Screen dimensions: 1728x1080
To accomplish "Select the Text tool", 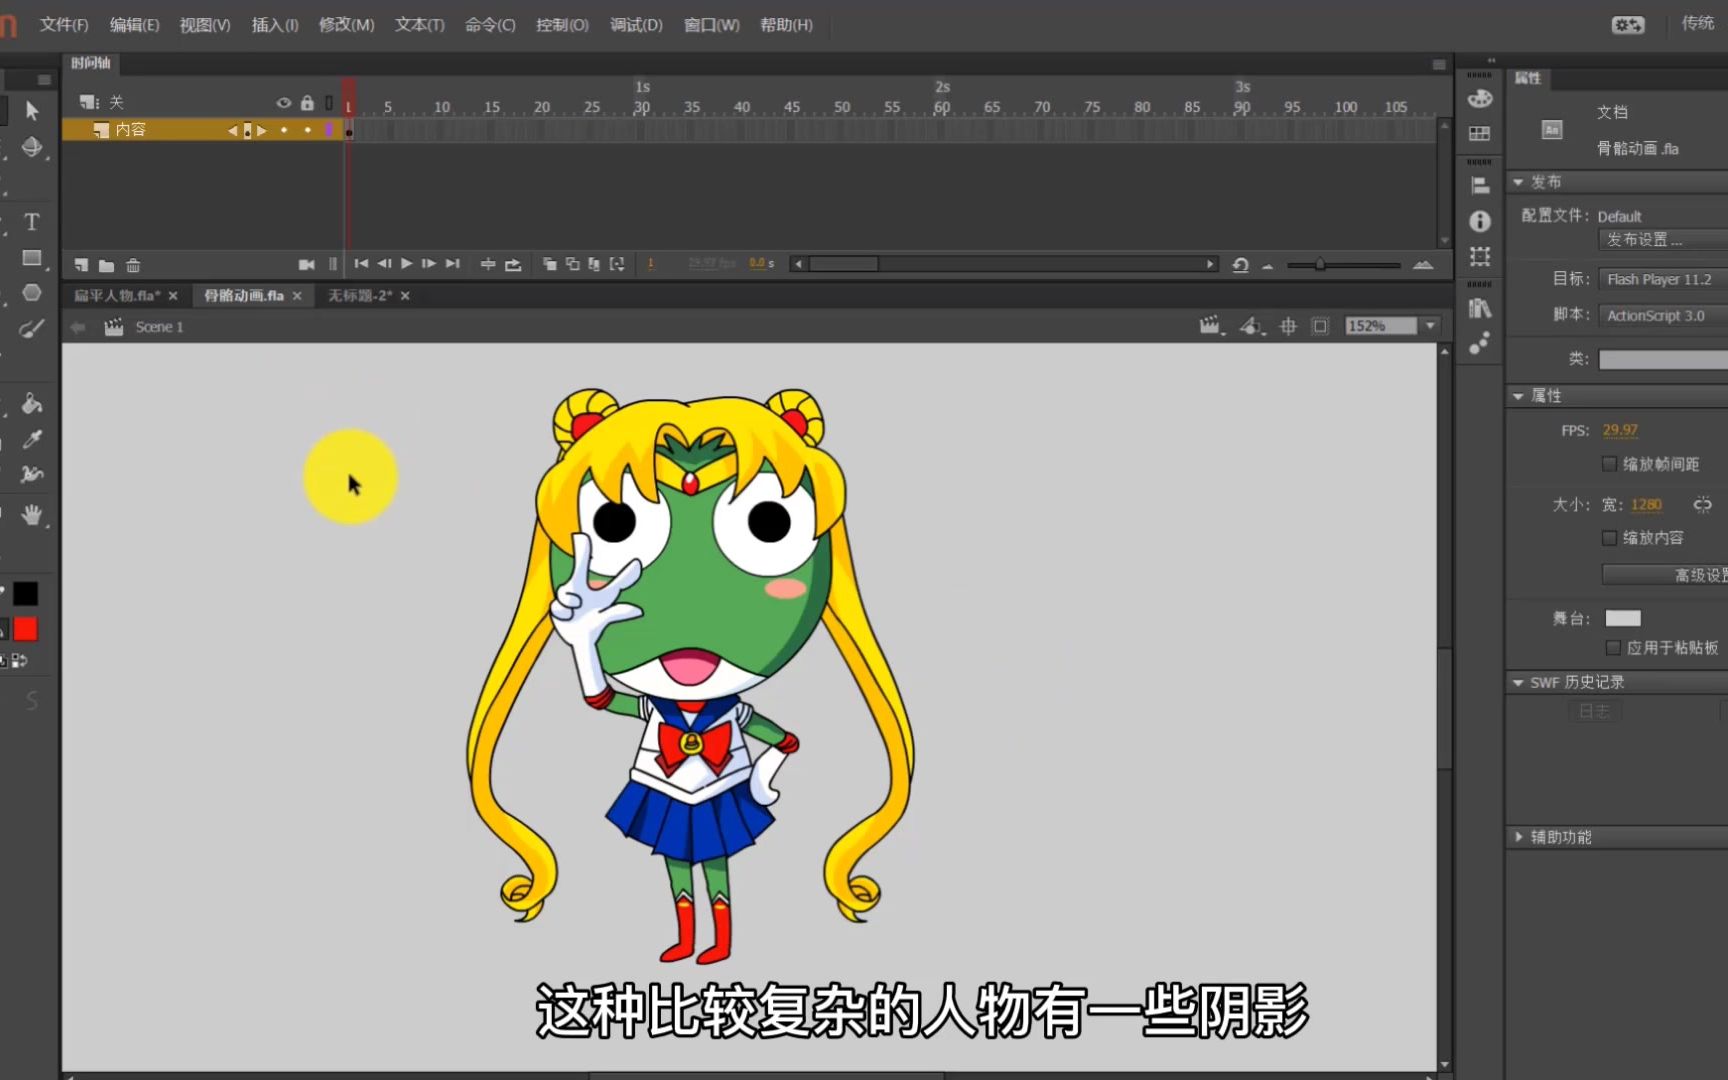I will pyautogui.click(x=31, y=222).
